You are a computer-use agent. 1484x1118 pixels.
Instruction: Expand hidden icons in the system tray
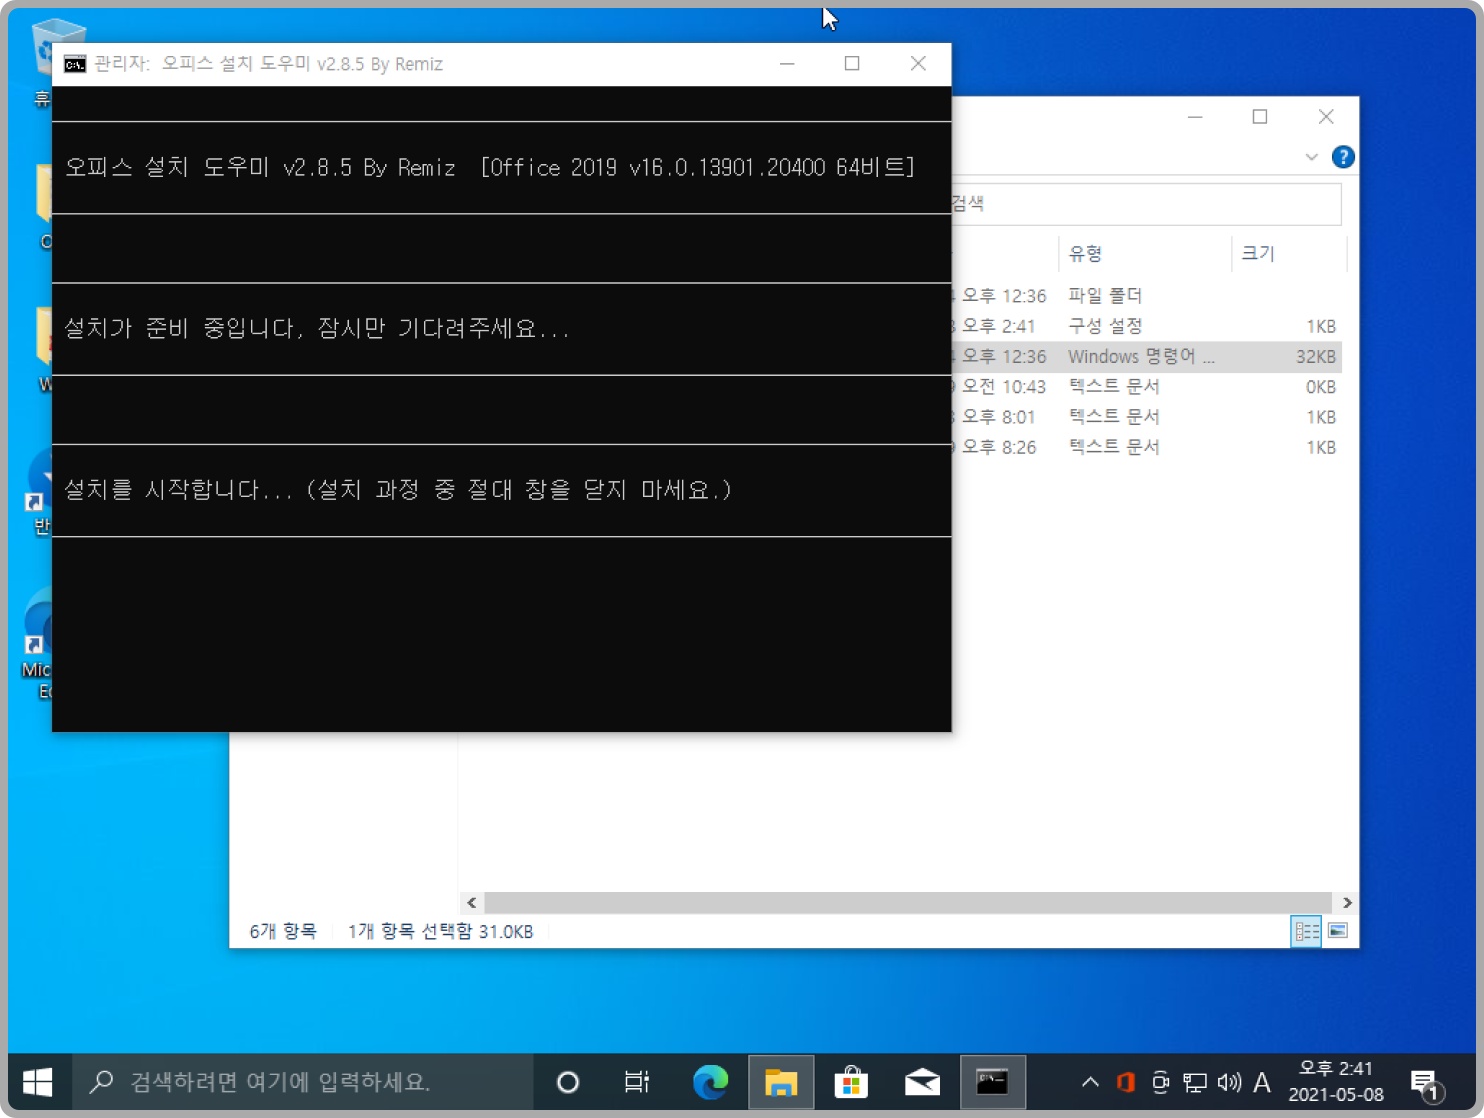point(1090,1082)
